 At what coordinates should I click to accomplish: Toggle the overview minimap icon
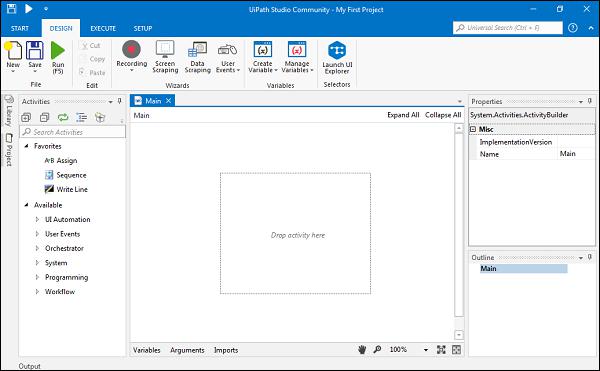click(x=457, y=350)
